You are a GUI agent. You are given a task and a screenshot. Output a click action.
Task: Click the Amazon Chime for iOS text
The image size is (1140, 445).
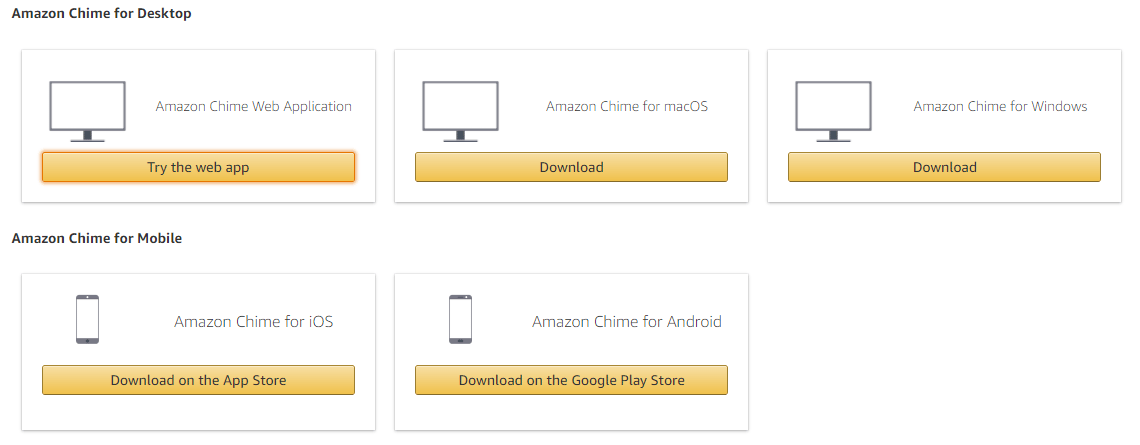[x=254, y=321]
